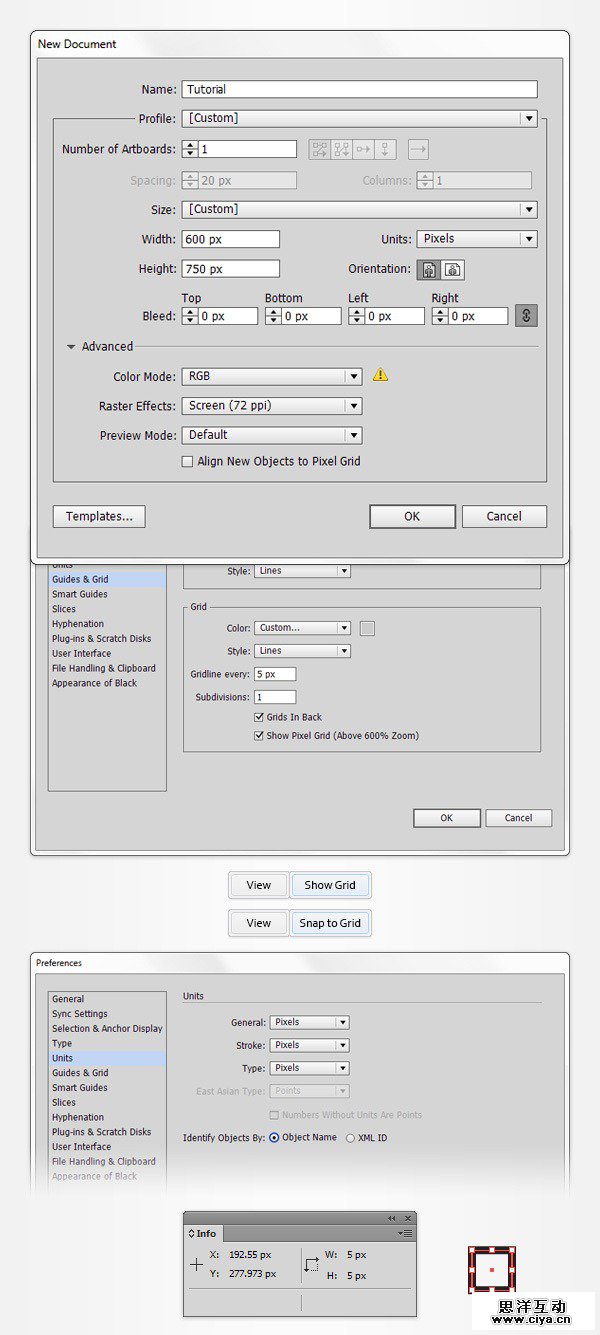The image size is (600, 1335).
Task: Toggle the bleed link chain icon
Action: pyautogui.click(x=527, y=316)
